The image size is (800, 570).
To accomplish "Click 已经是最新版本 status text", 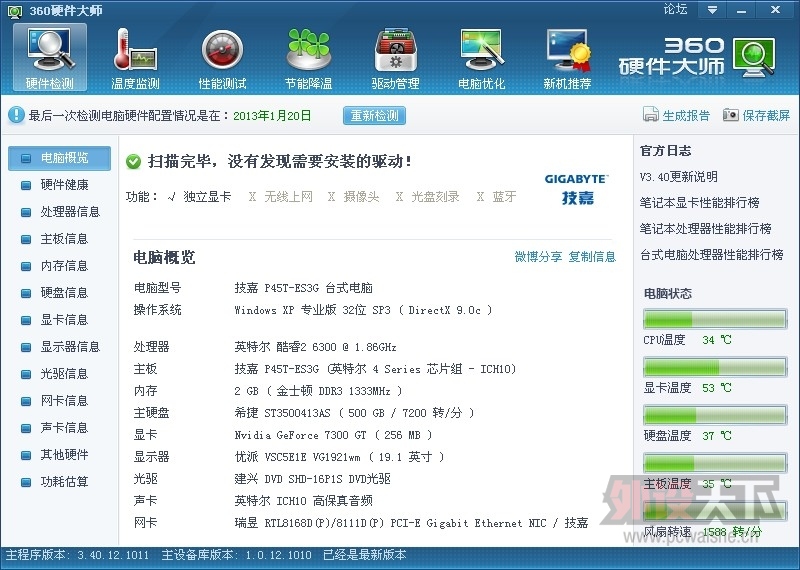I will 365,555.
